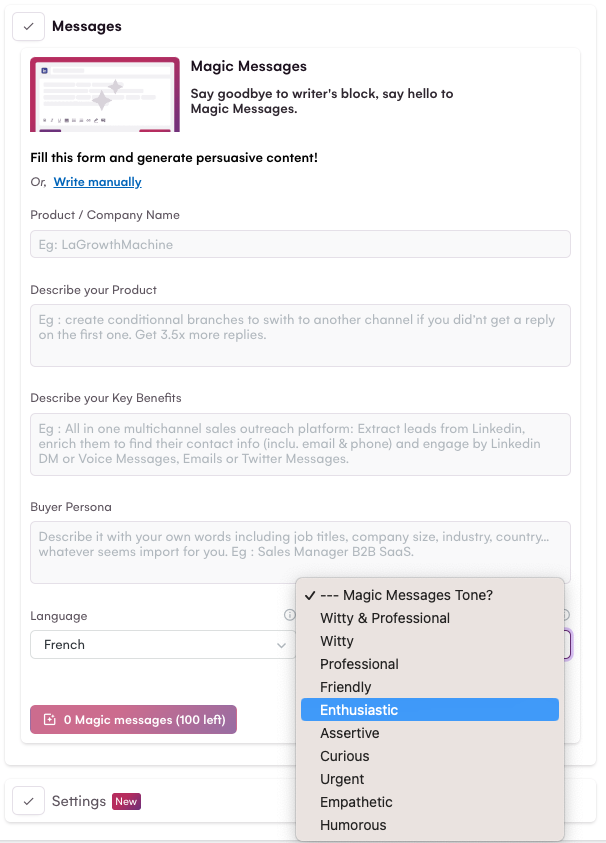Click the Describe your Product text area

click(300, 335)
